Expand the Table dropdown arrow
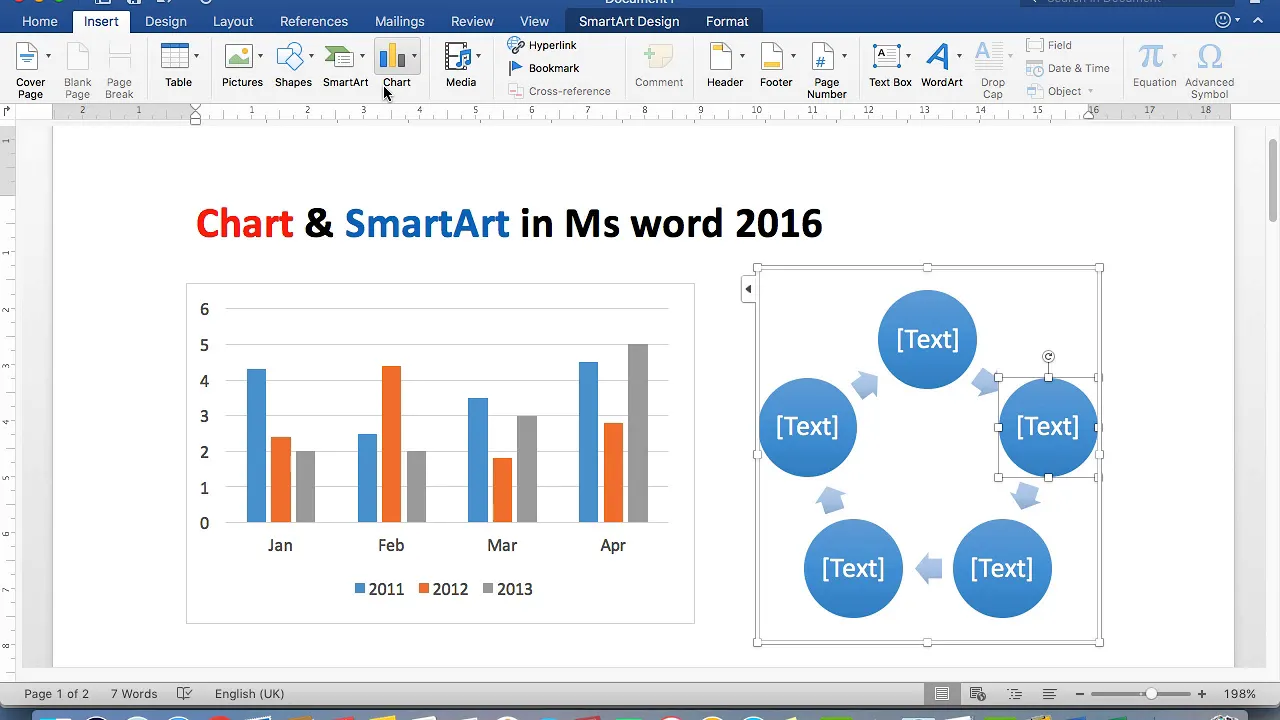Viewport: 1280px width, 720px height. (x=196, y=56)
